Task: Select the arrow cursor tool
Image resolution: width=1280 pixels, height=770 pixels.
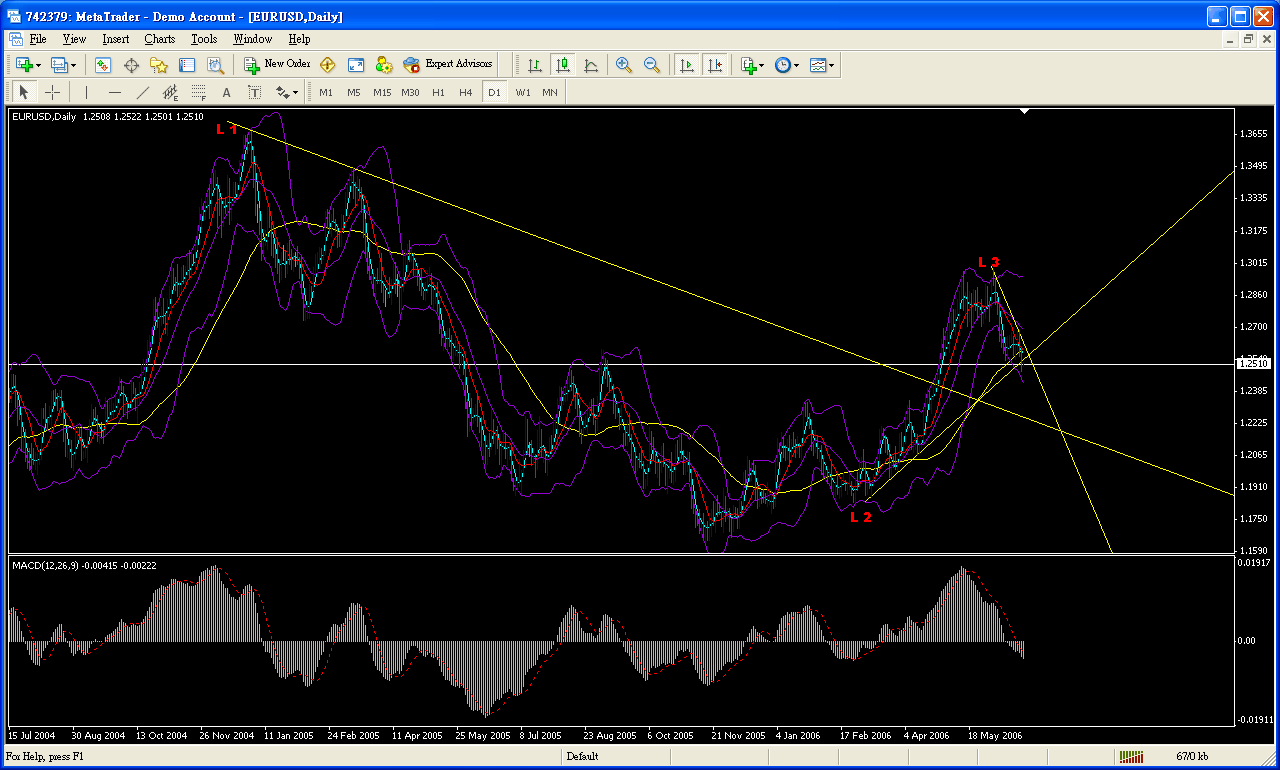Action: coord(24,92)
